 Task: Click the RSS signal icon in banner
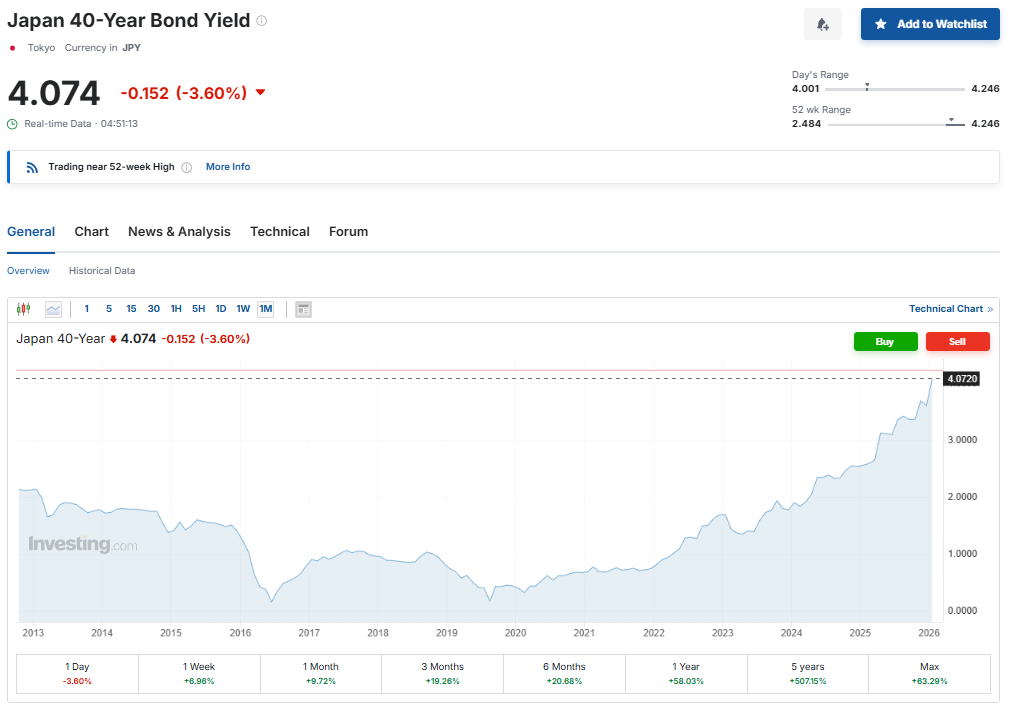click(32, 167)
